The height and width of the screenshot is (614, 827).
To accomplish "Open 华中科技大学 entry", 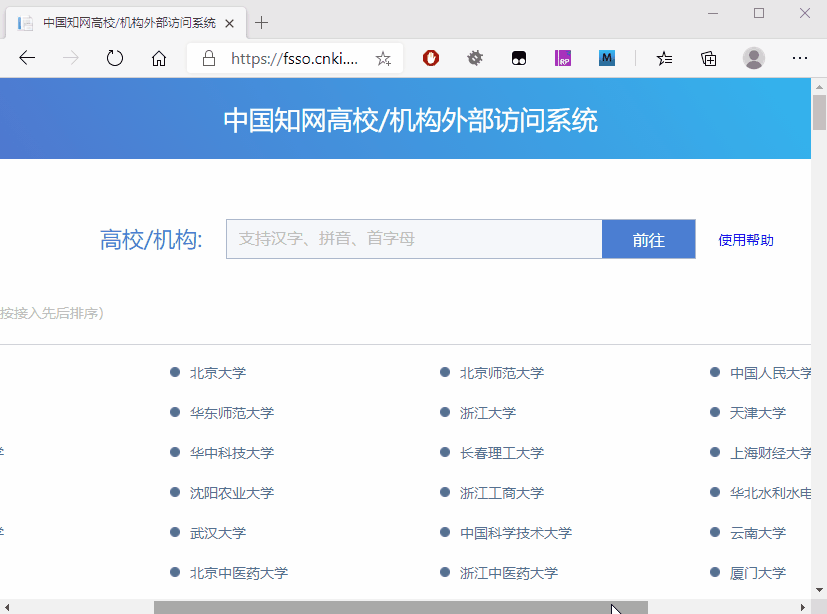I will (232, 453).
